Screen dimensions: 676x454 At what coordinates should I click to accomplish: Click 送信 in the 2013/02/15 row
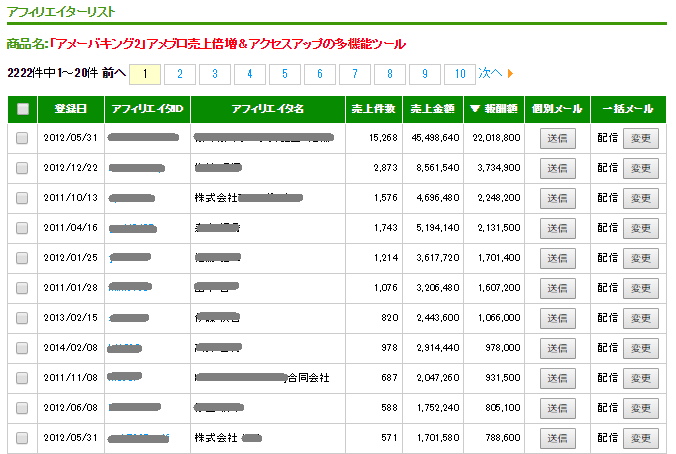pyautogui.click(x=558, y=318)
